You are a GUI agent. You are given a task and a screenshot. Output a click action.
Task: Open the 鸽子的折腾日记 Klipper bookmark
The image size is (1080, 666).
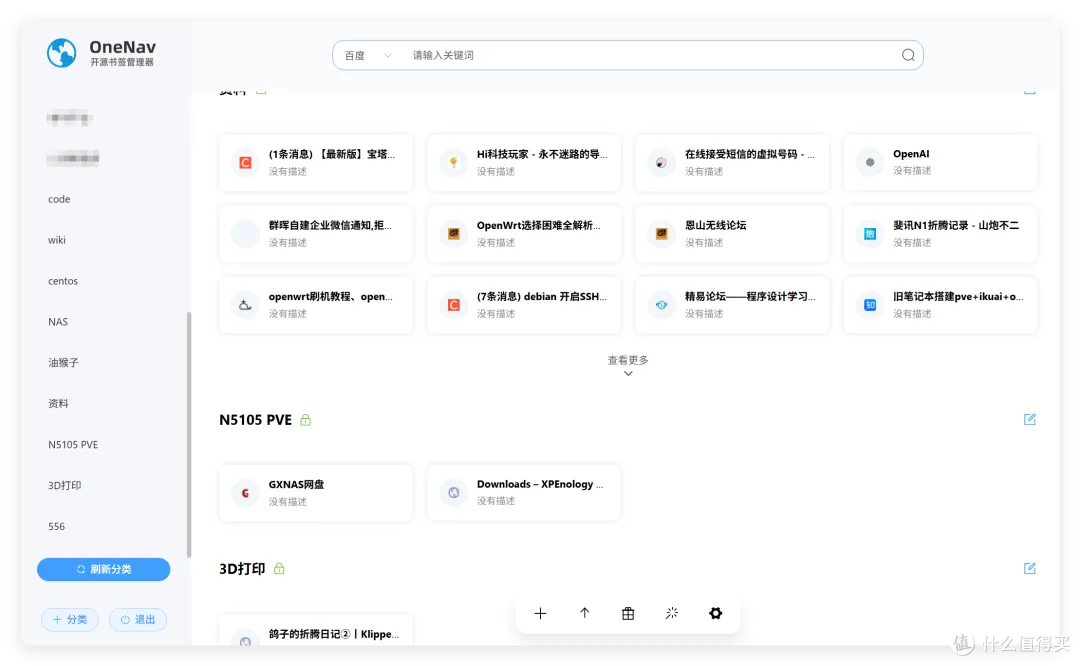(x=316, y=630)
